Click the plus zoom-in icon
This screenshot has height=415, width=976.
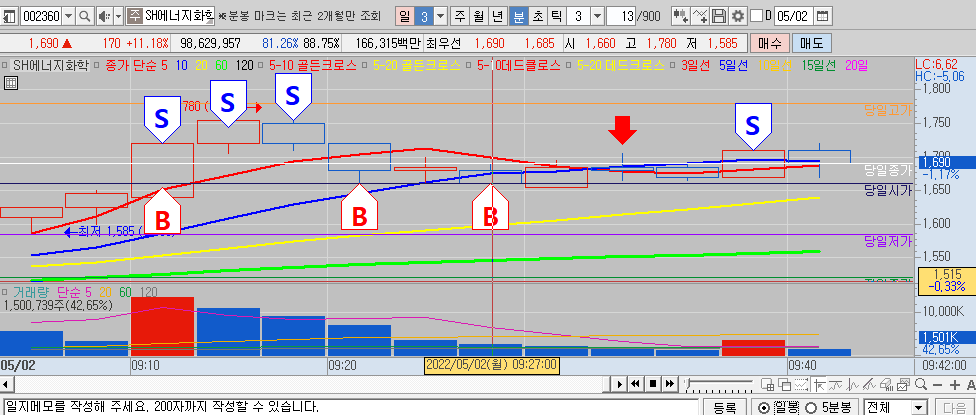[x=955, y=385]
